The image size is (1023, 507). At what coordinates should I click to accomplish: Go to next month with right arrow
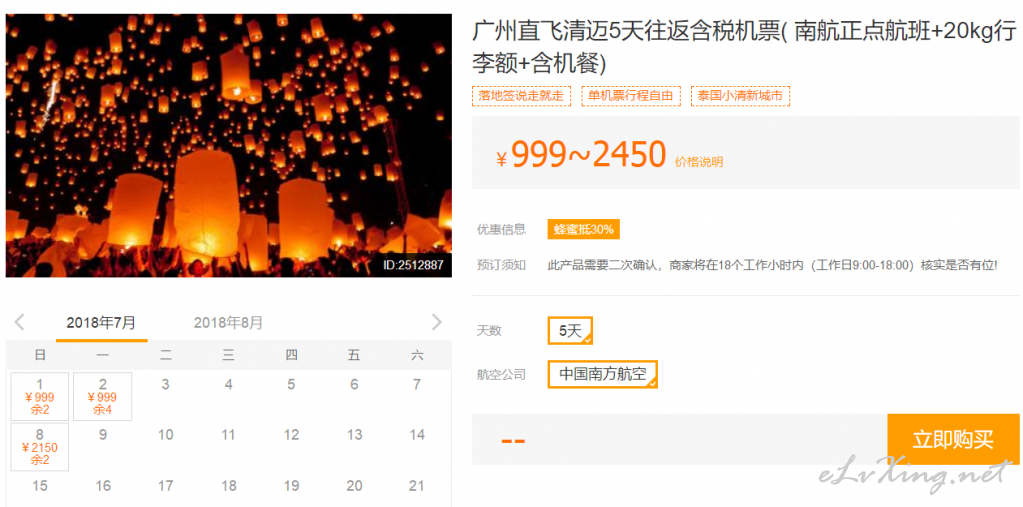pyautogui.click(x=436, y=322)
